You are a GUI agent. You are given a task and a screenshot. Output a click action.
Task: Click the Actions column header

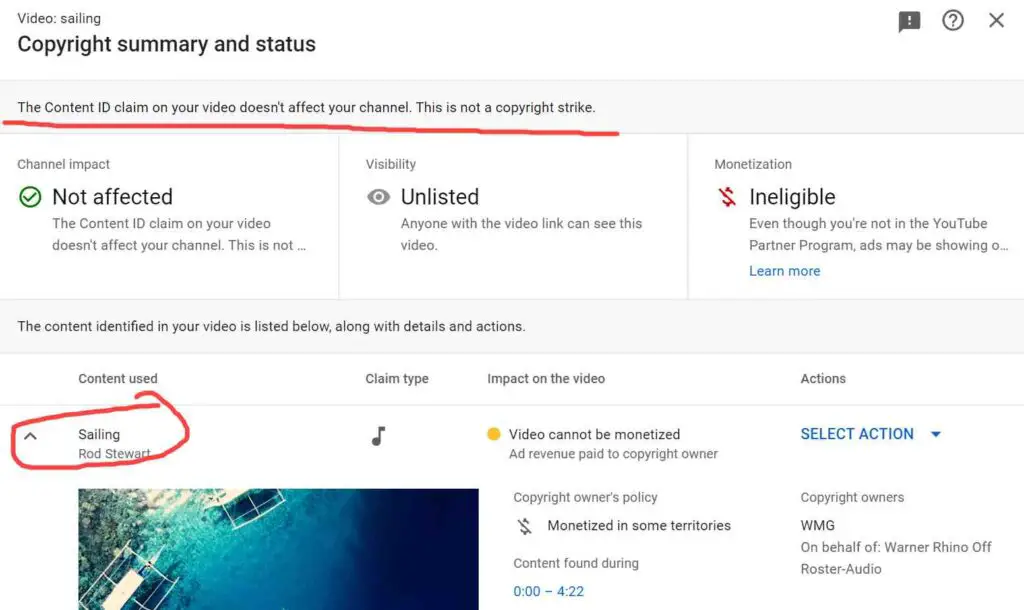[823, 379]
